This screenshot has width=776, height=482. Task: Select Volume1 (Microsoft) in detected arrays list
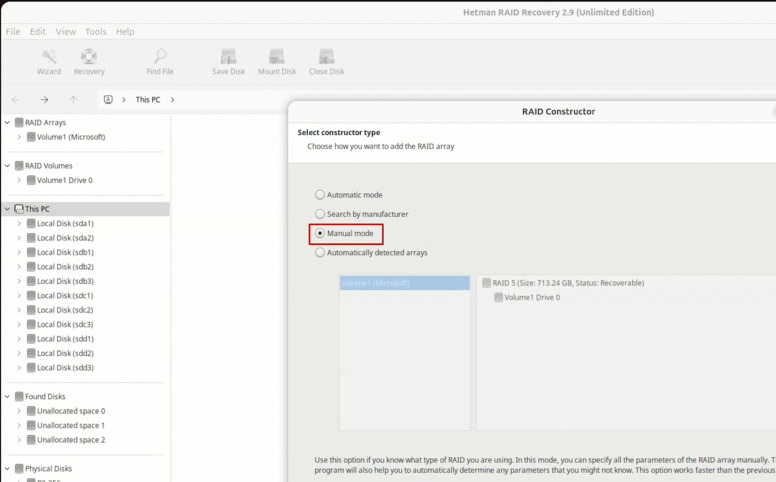404,283
